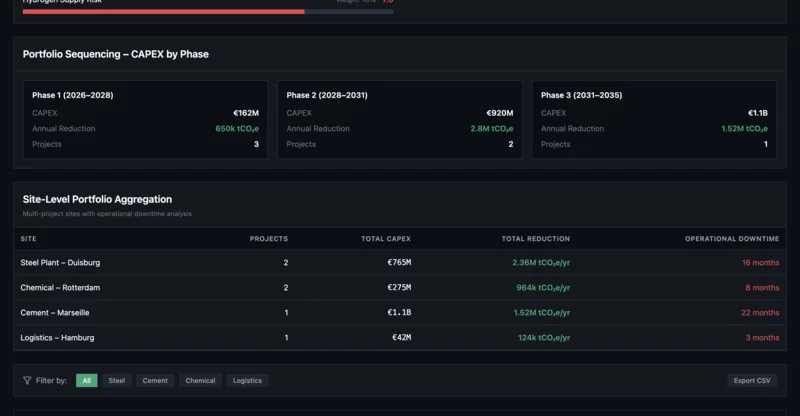Sort by the Site column header

29,239
